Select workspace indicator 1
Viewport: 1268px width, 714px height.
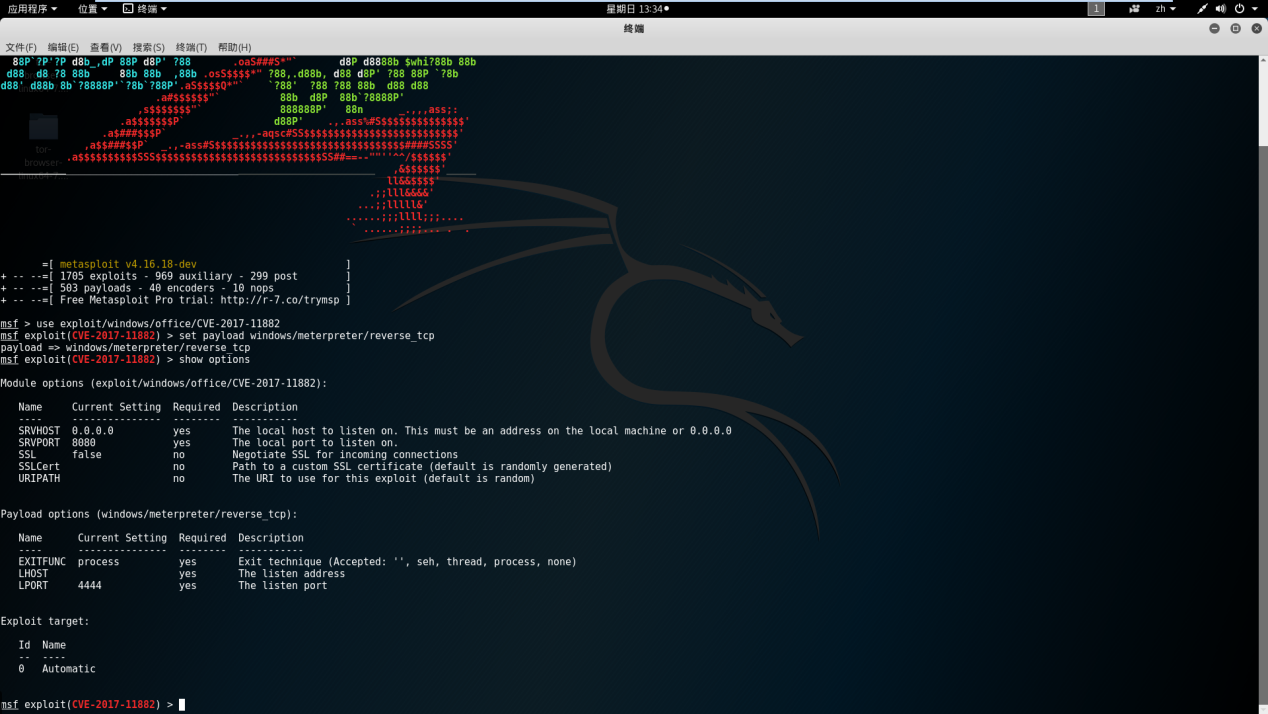click(1096, 8)
